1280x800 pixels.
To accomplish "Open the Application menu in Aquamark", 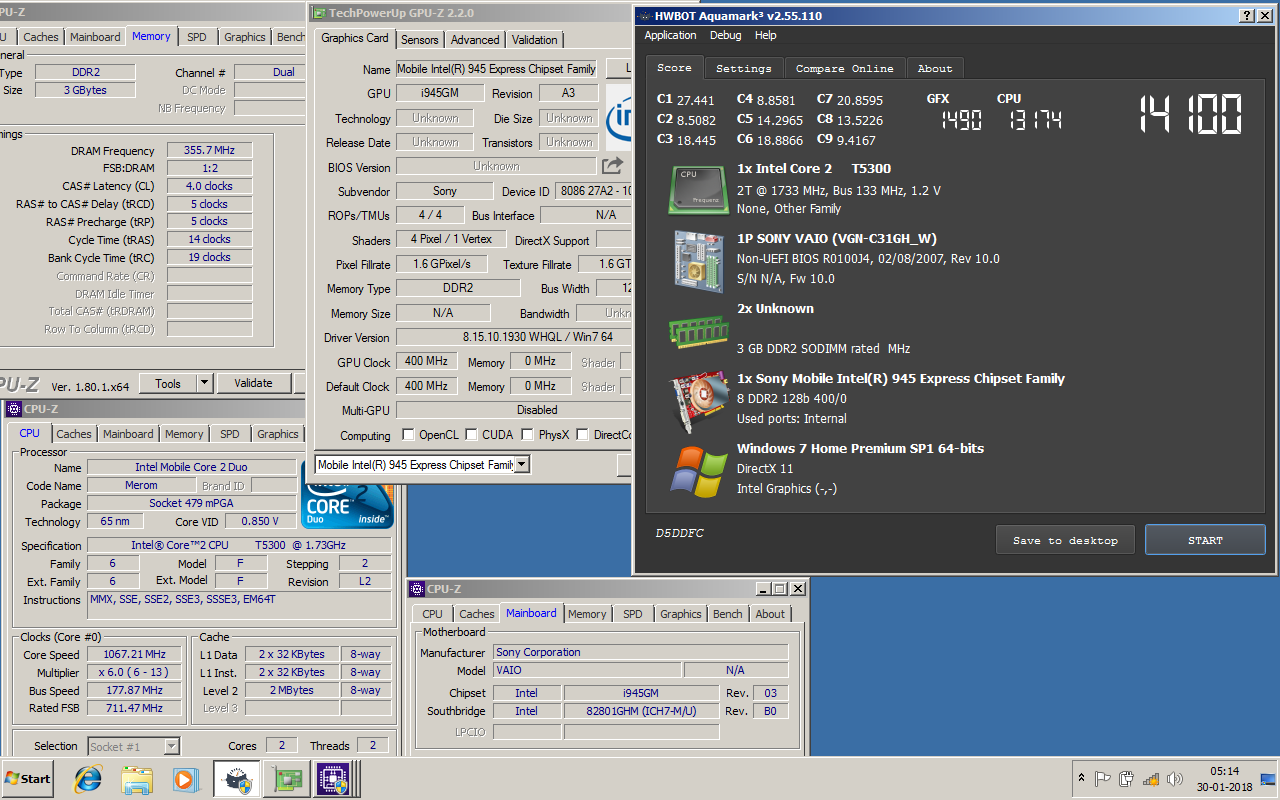I will (x=670, y=35).
